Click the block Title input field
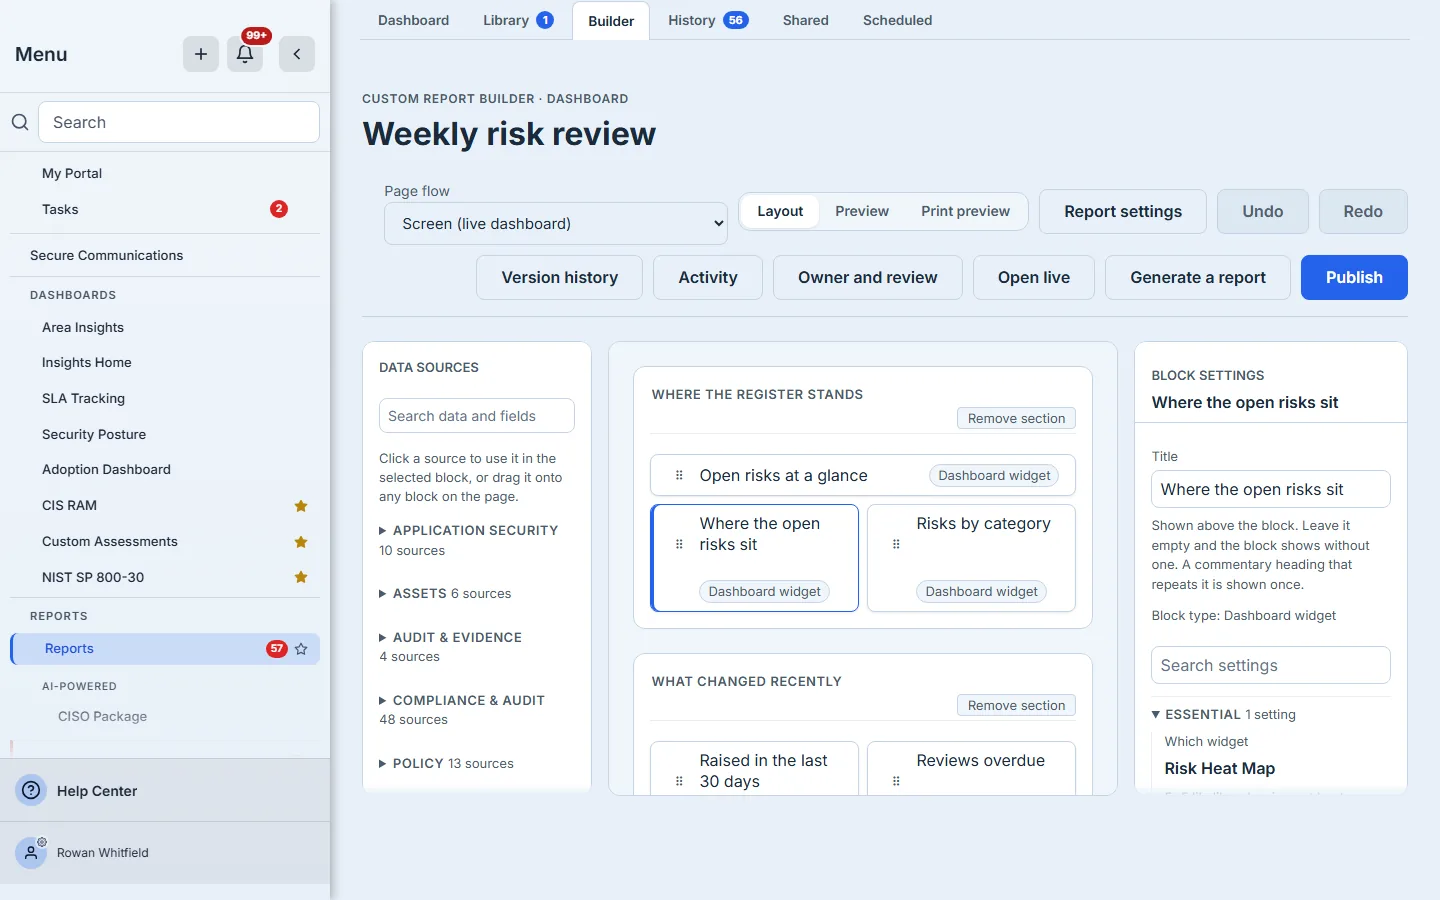This screenshot has height=900, width=1440. point(1271,489)
